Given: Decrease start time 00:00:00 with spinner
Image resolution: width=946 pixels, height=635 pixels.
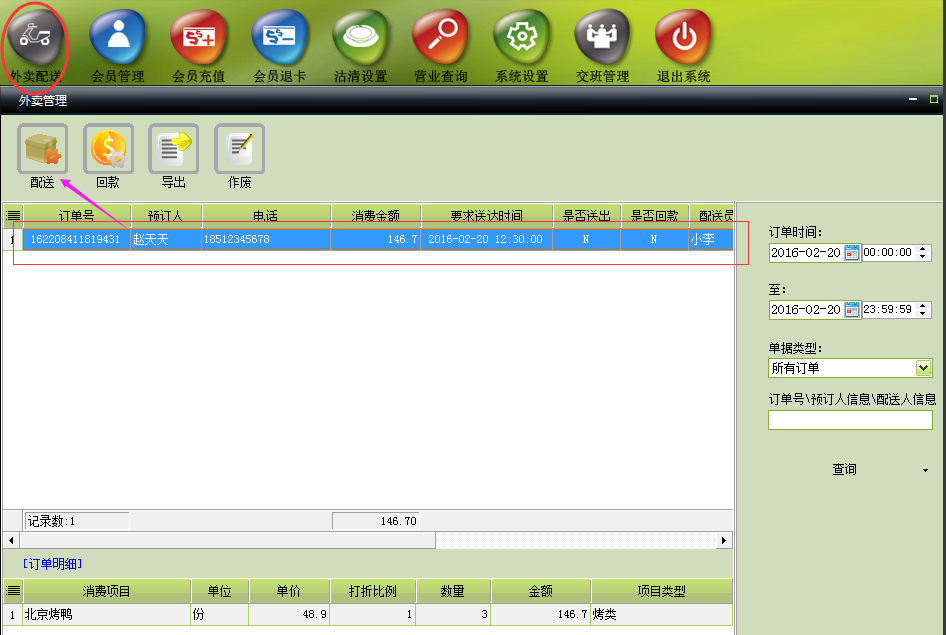Looking at the screenshot, I should click(922, 257).
